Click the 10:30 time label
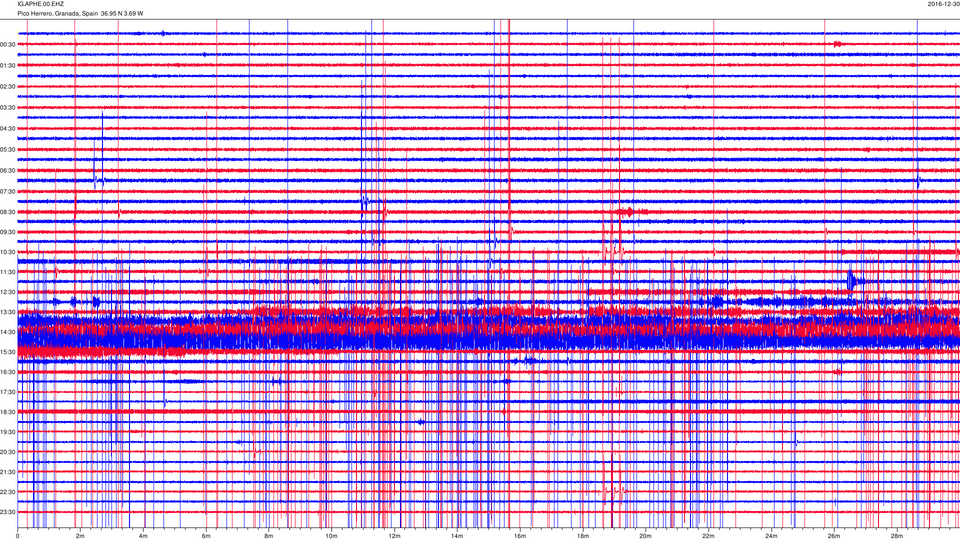960x540 pixels. click(8, 252)
